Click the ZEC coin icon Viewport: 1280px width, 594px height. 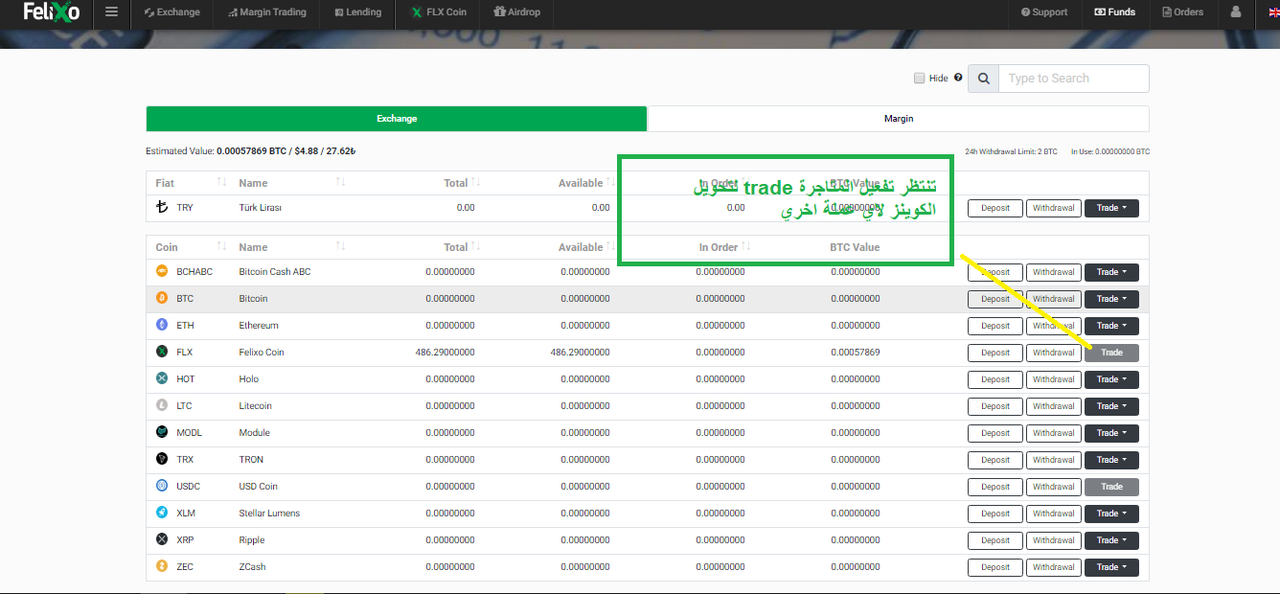162,567
